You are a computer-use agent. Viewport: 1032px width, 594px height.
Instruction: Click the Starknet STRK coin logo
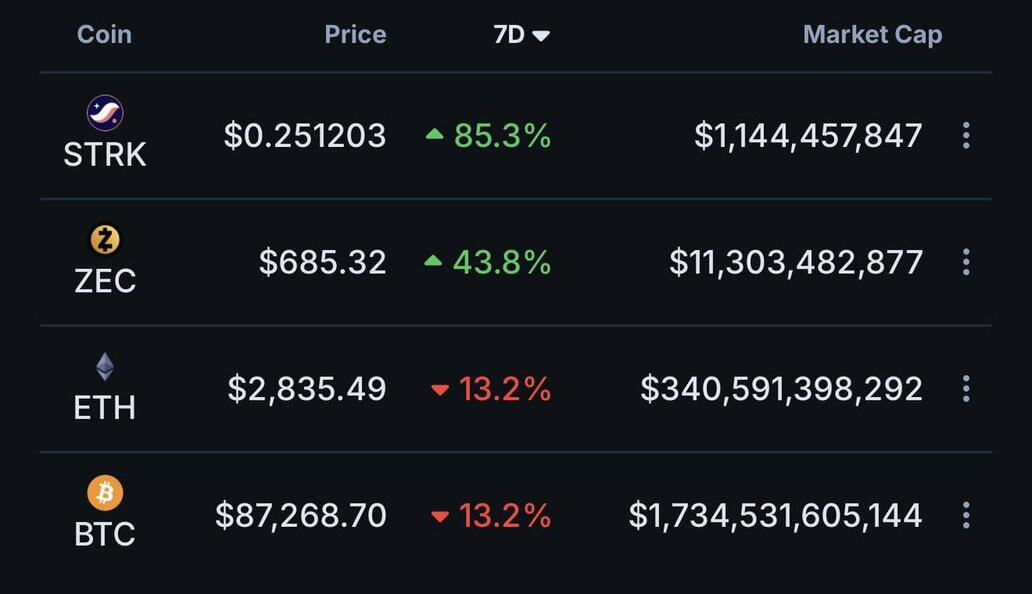pyautogui.click(x=105, y=113)
